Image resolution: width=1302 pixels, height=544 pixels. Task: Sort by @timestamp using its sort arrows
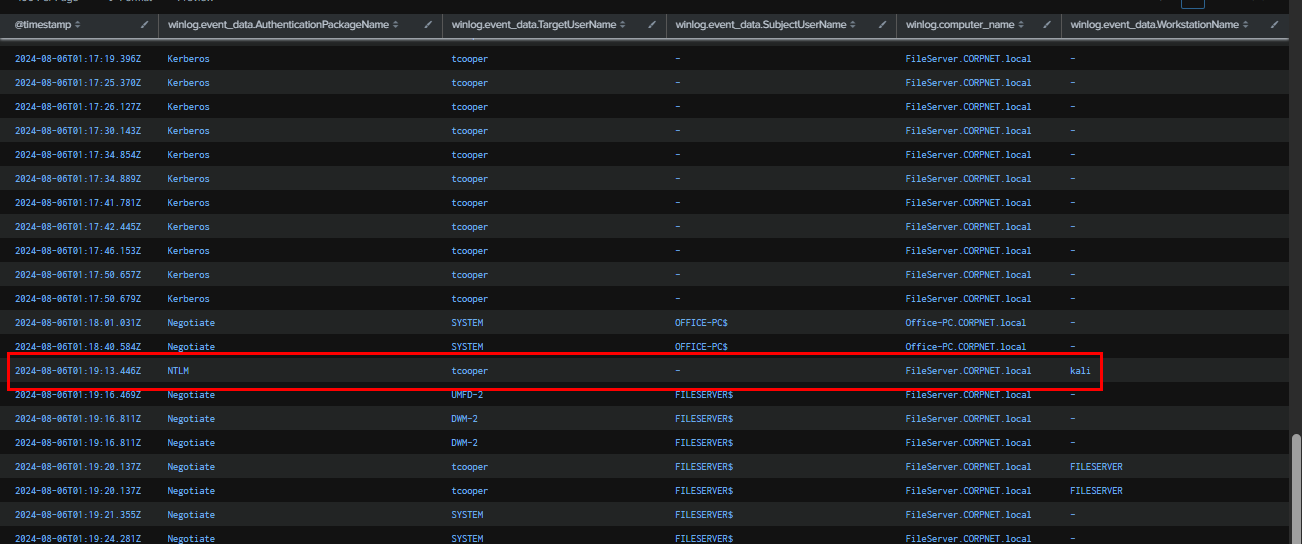(x=77, y=24)
